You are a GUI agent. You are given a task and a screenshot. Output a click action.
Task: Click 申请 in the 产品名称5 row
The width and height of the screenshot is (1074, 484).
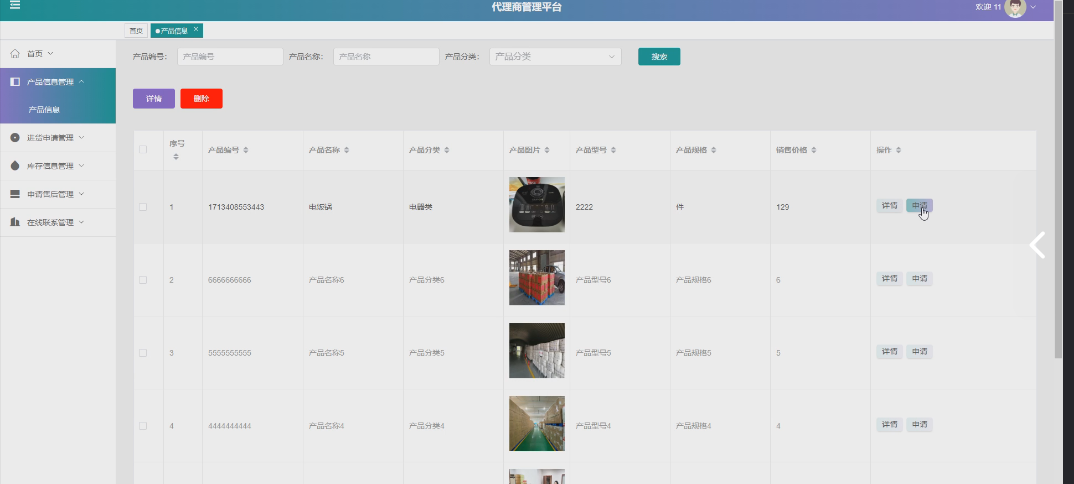919,351
